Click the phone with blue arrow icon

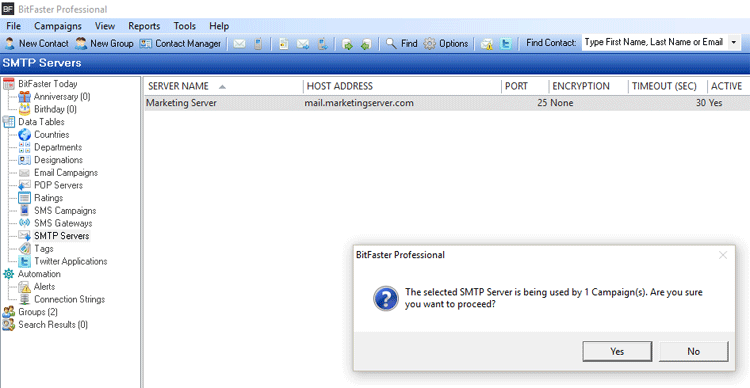[x=323, y=44]
